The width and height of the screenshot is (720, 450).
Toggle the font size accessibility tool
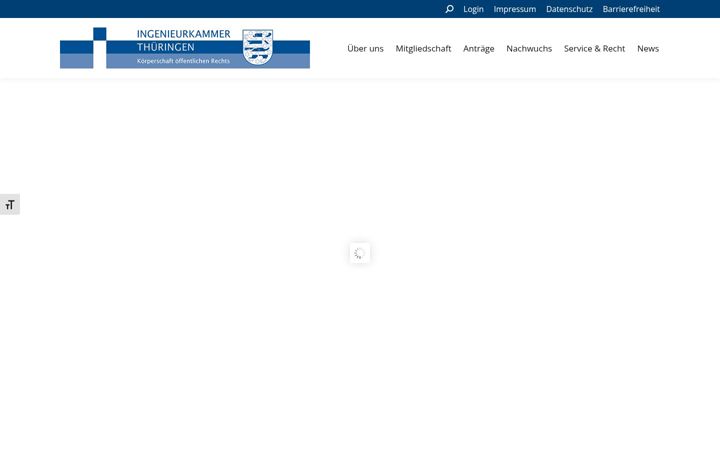10,204
